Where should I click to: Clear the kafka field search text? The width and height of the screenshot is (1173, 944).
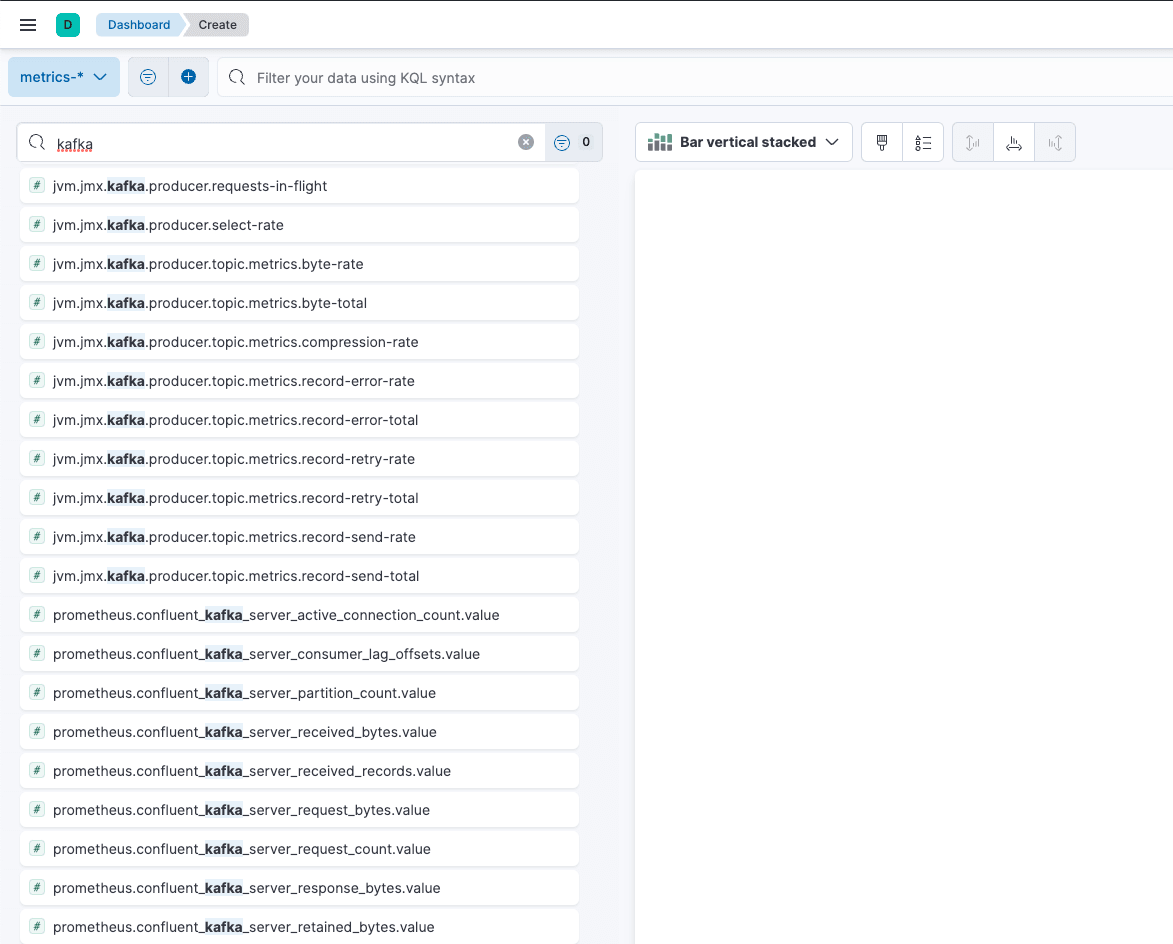pos(526,142)
